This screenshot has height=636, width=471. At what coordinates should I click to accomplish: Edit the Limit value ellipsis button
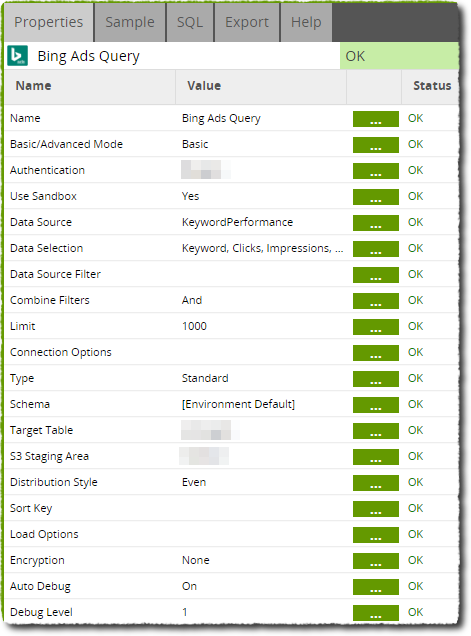coord(375,327)
